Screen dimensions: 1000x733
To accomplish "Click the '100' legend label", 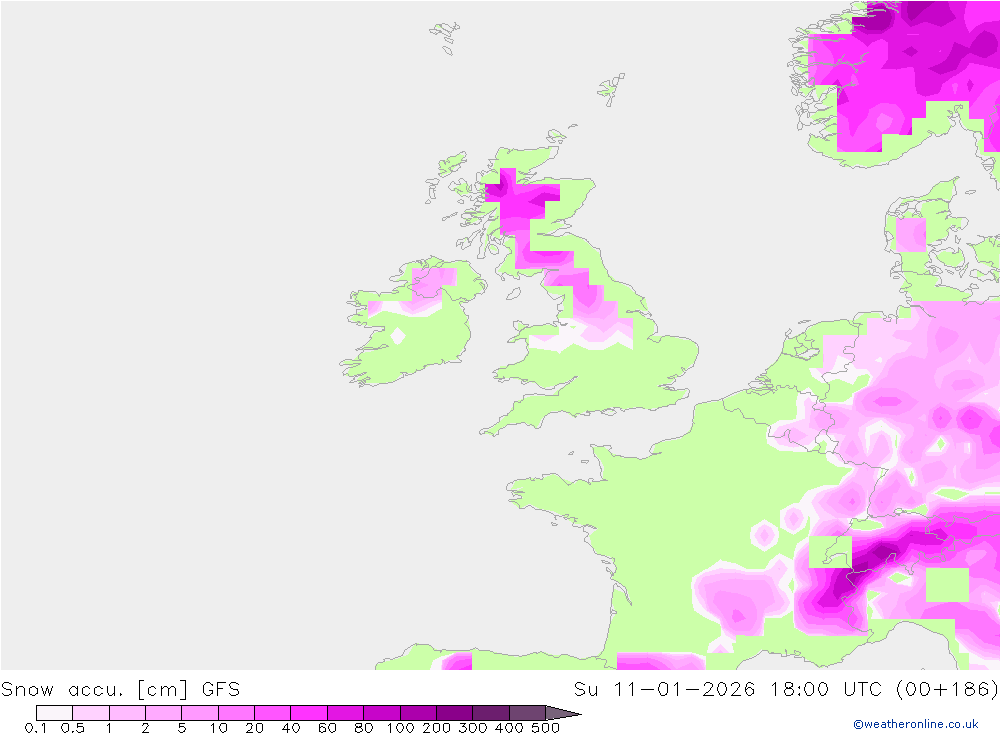I will pyautogui.click(x=401, y=727).
